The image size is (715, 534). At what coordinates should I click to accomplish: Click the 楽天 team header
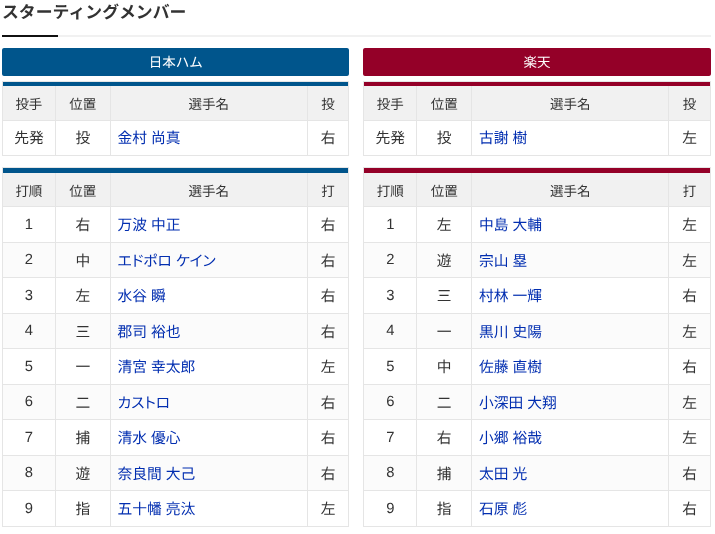coord(537,62)
